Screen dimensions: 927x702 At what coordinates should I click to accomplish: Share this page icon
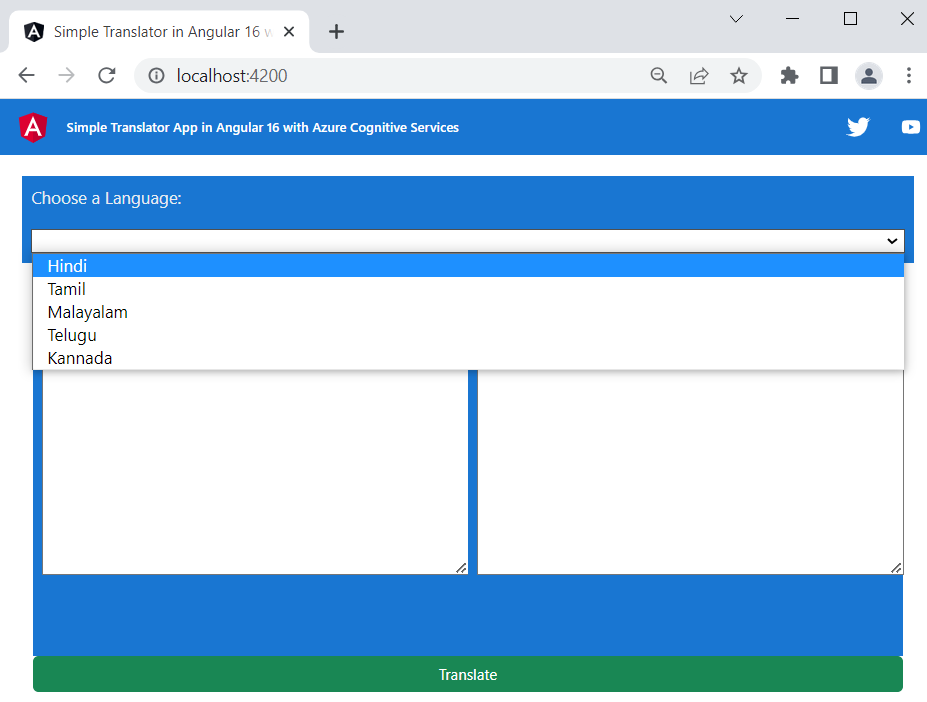(x=699, y=76)
